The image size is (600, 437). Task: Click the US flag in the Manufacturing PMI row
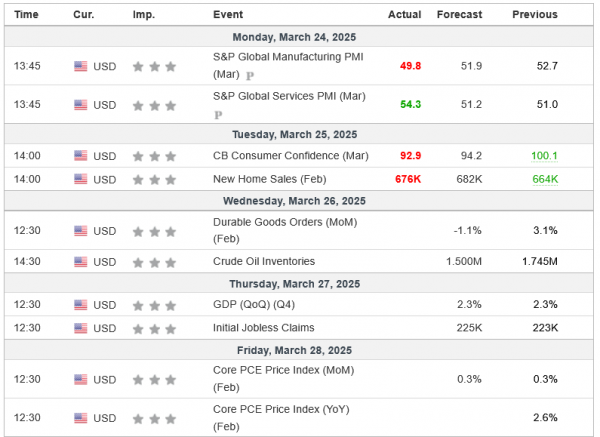81,66
